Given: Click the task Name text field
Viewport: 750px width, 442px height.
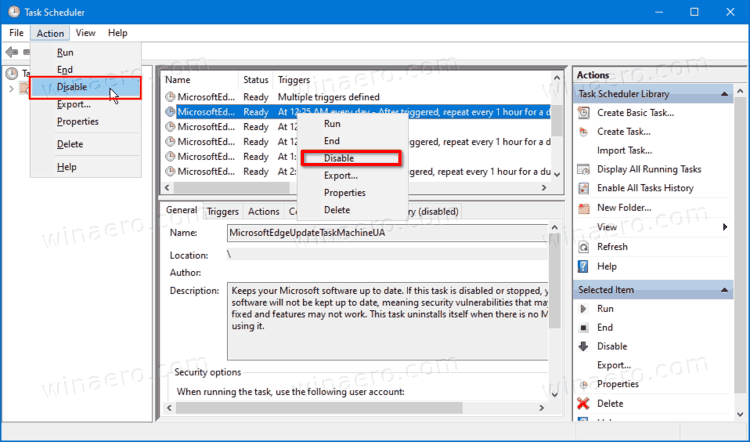Looking at the screenshot, I should coord(387,233).
